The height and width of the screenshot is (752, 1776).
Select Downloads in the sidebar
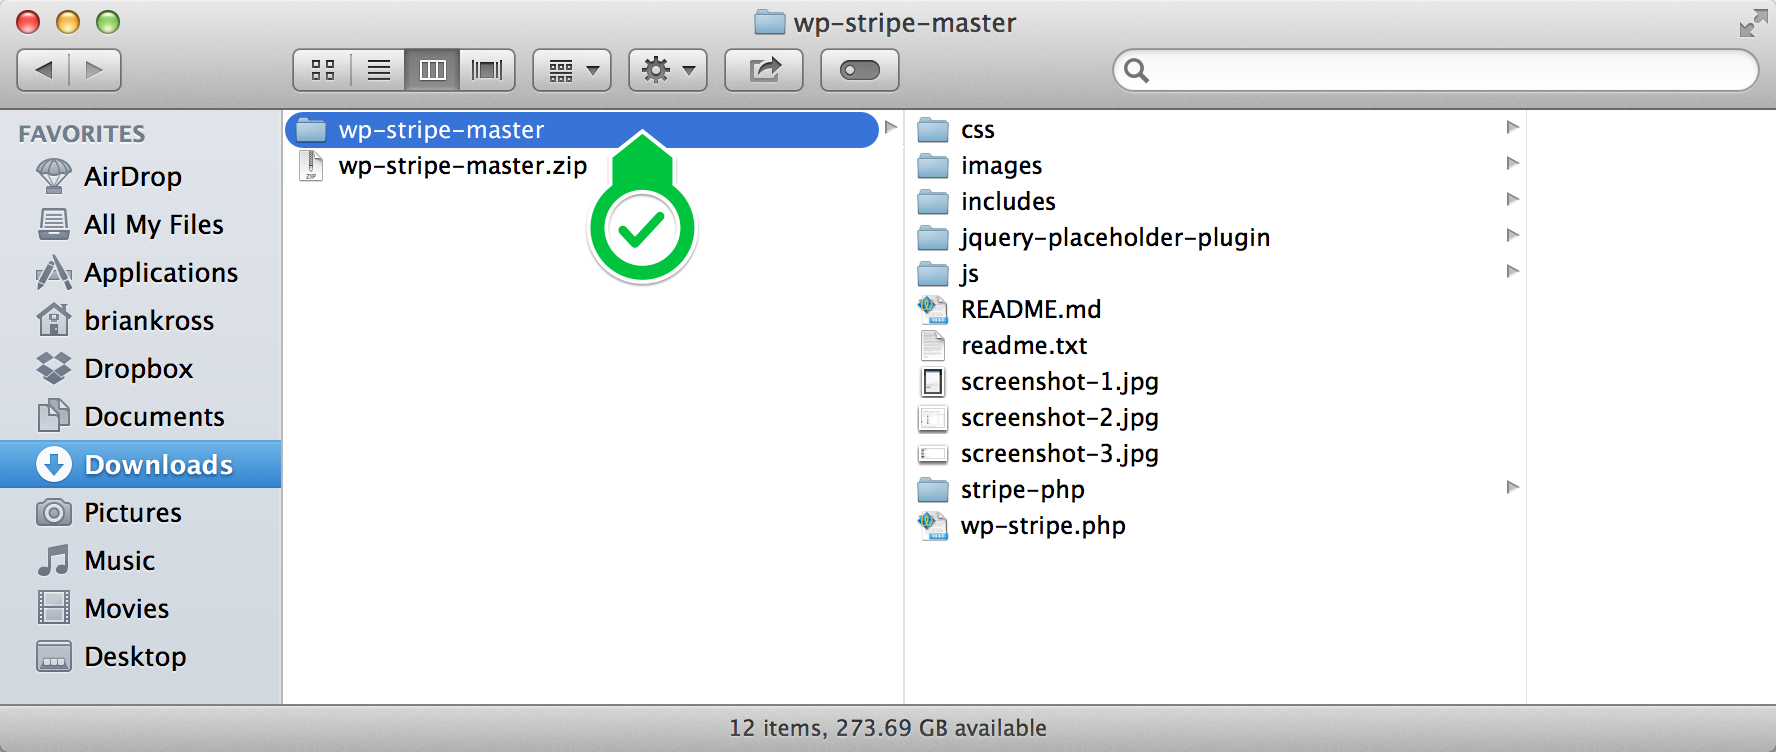pos(140,464)
